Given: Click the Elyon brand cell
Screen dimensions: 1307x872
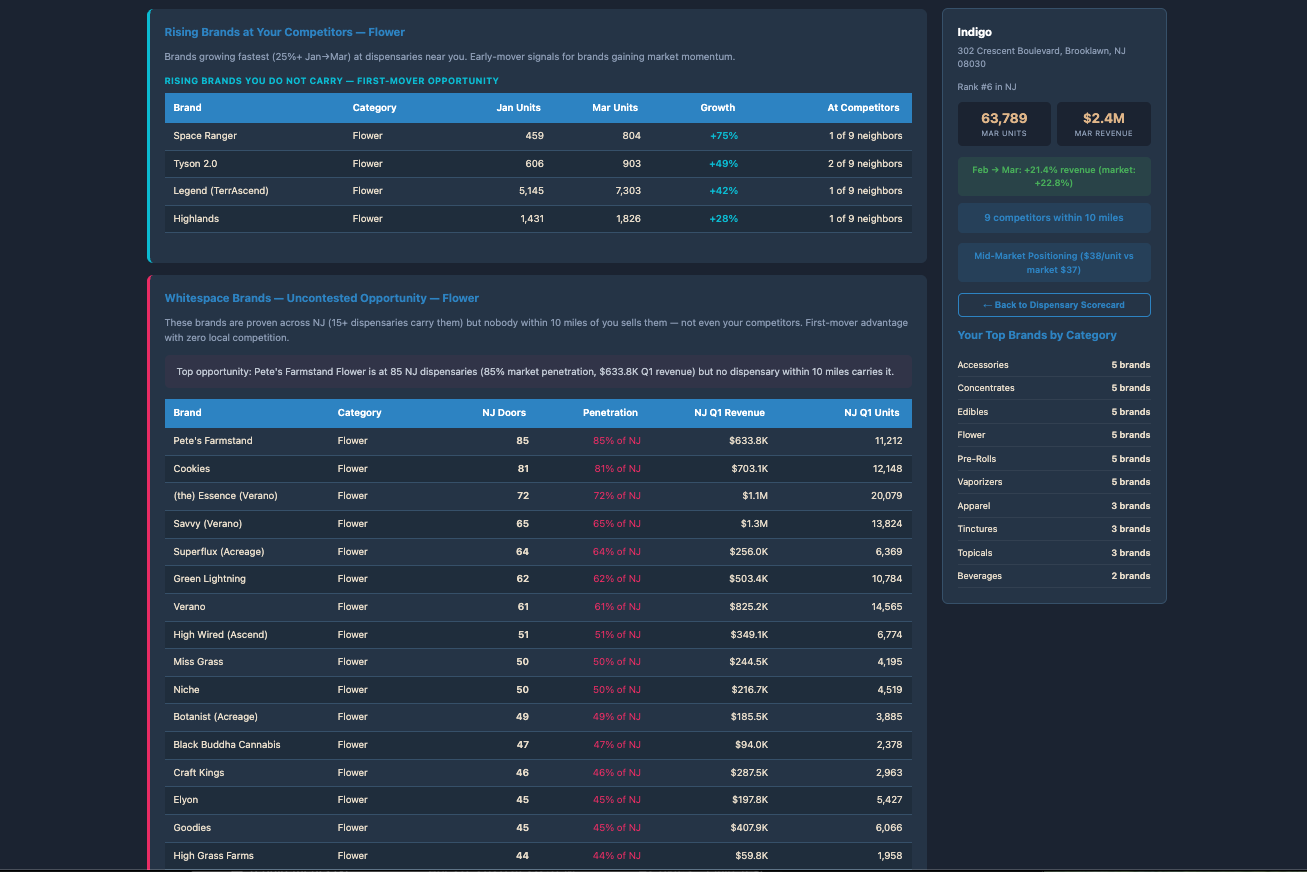Looking at the screenshot, I should (186, 800).
